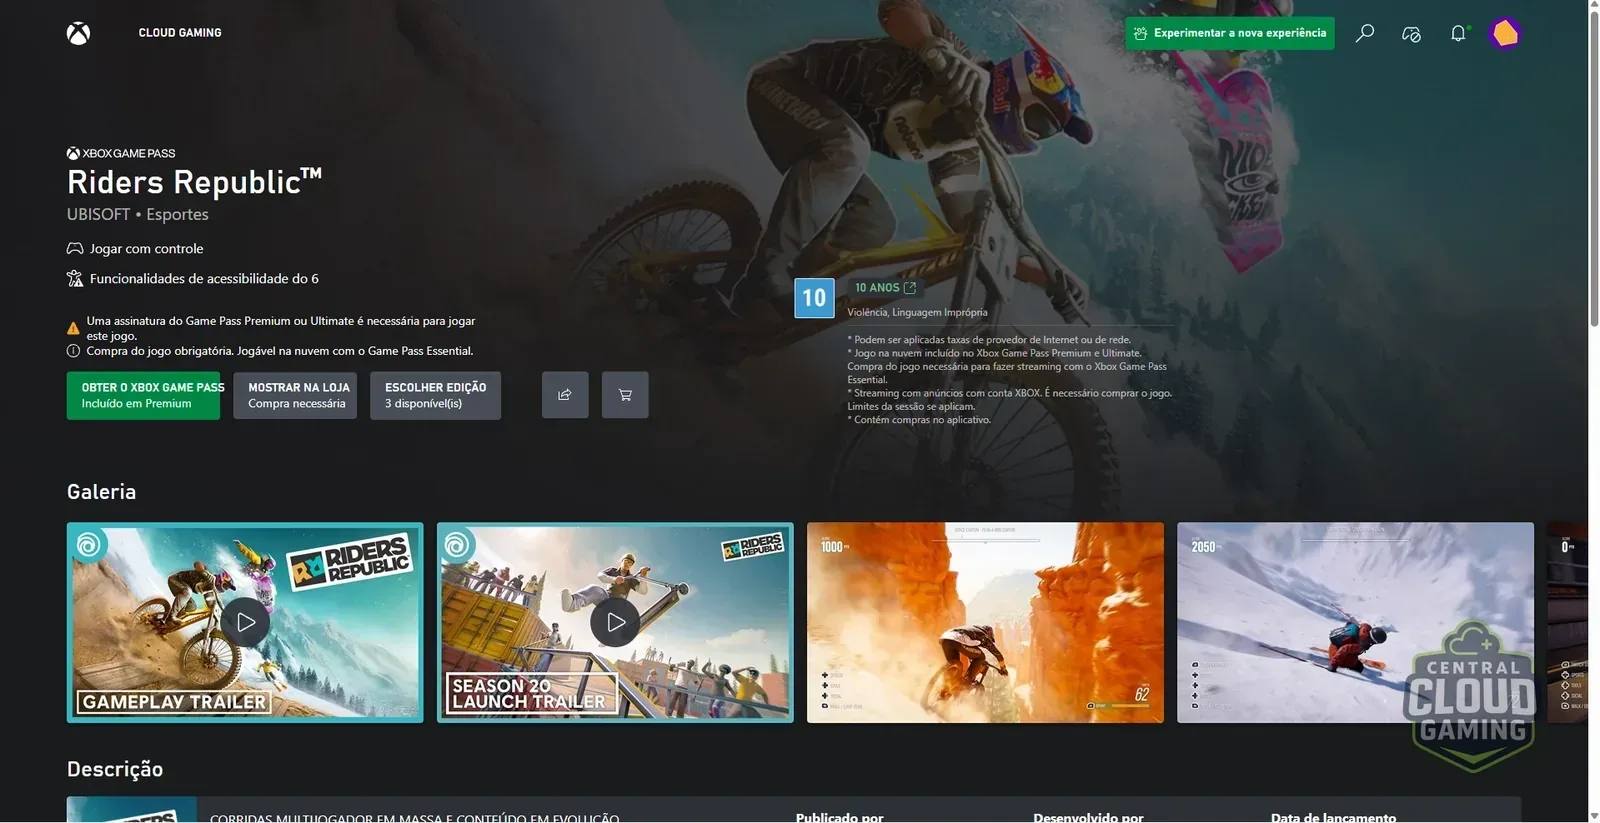Open the orange canyon biking screenshot
1600x823 pixels.
[x=985, y=622]
